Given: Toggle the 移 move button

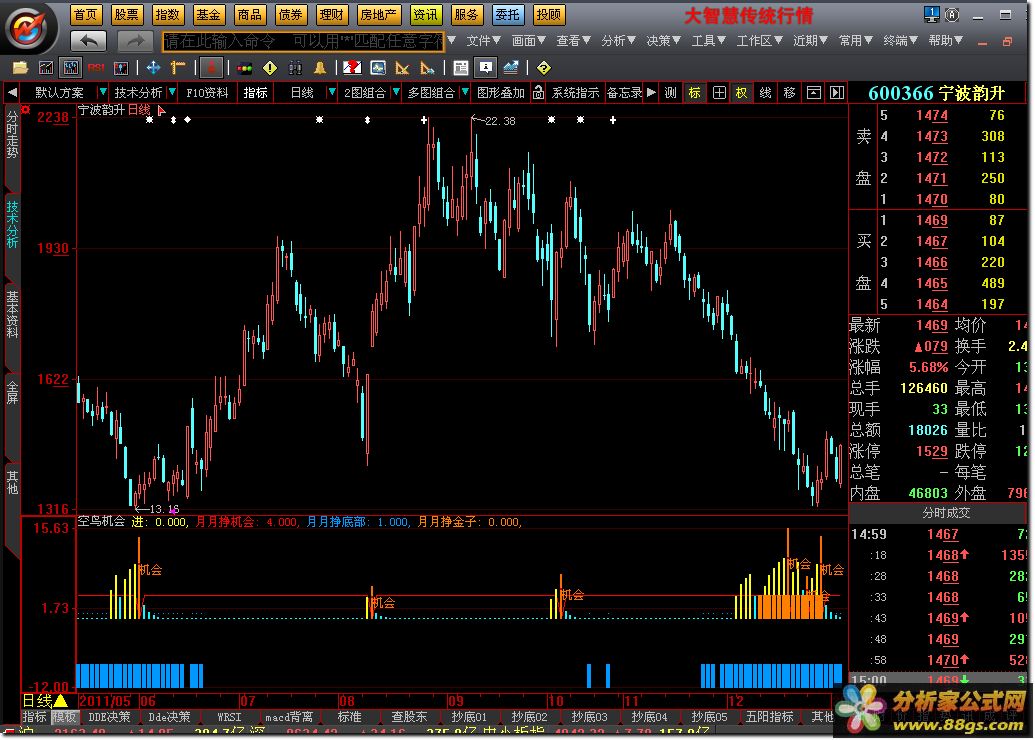Looking at the screenshot, I should tap(789, 92).
